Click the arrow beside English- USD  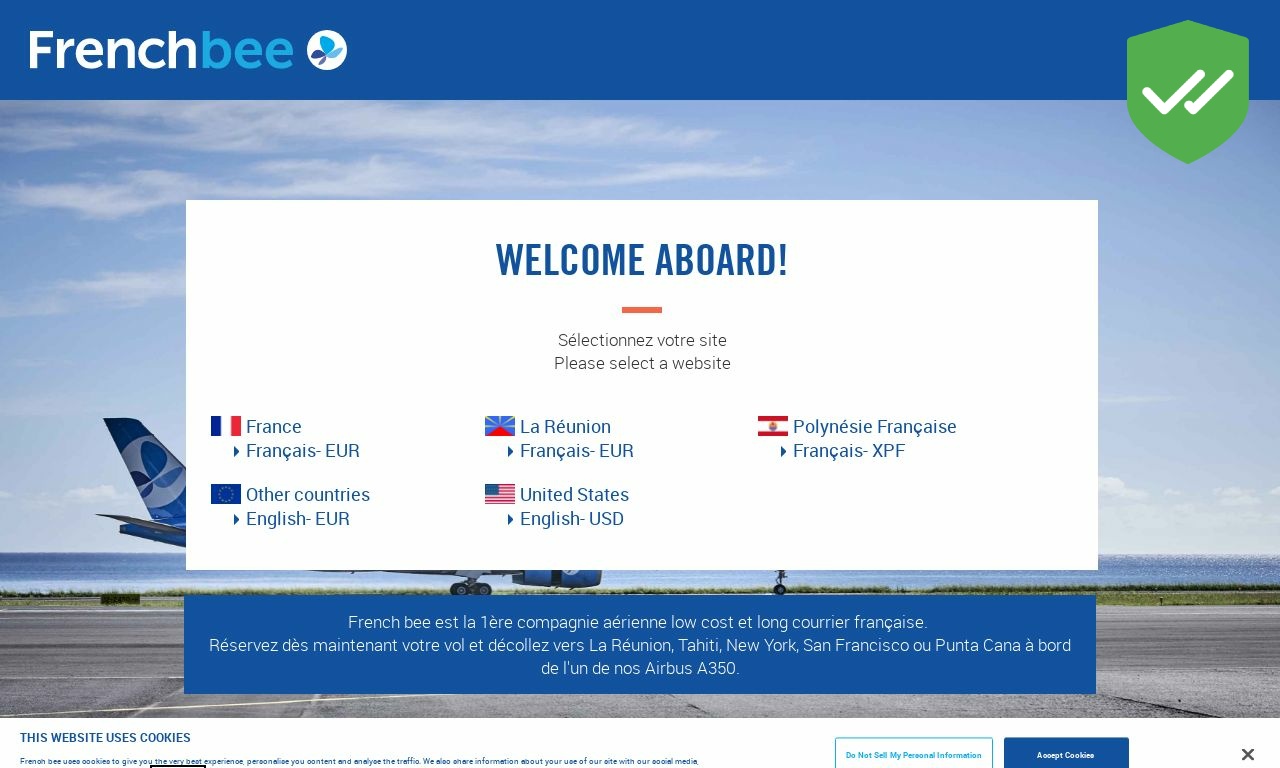coord(511,520)
